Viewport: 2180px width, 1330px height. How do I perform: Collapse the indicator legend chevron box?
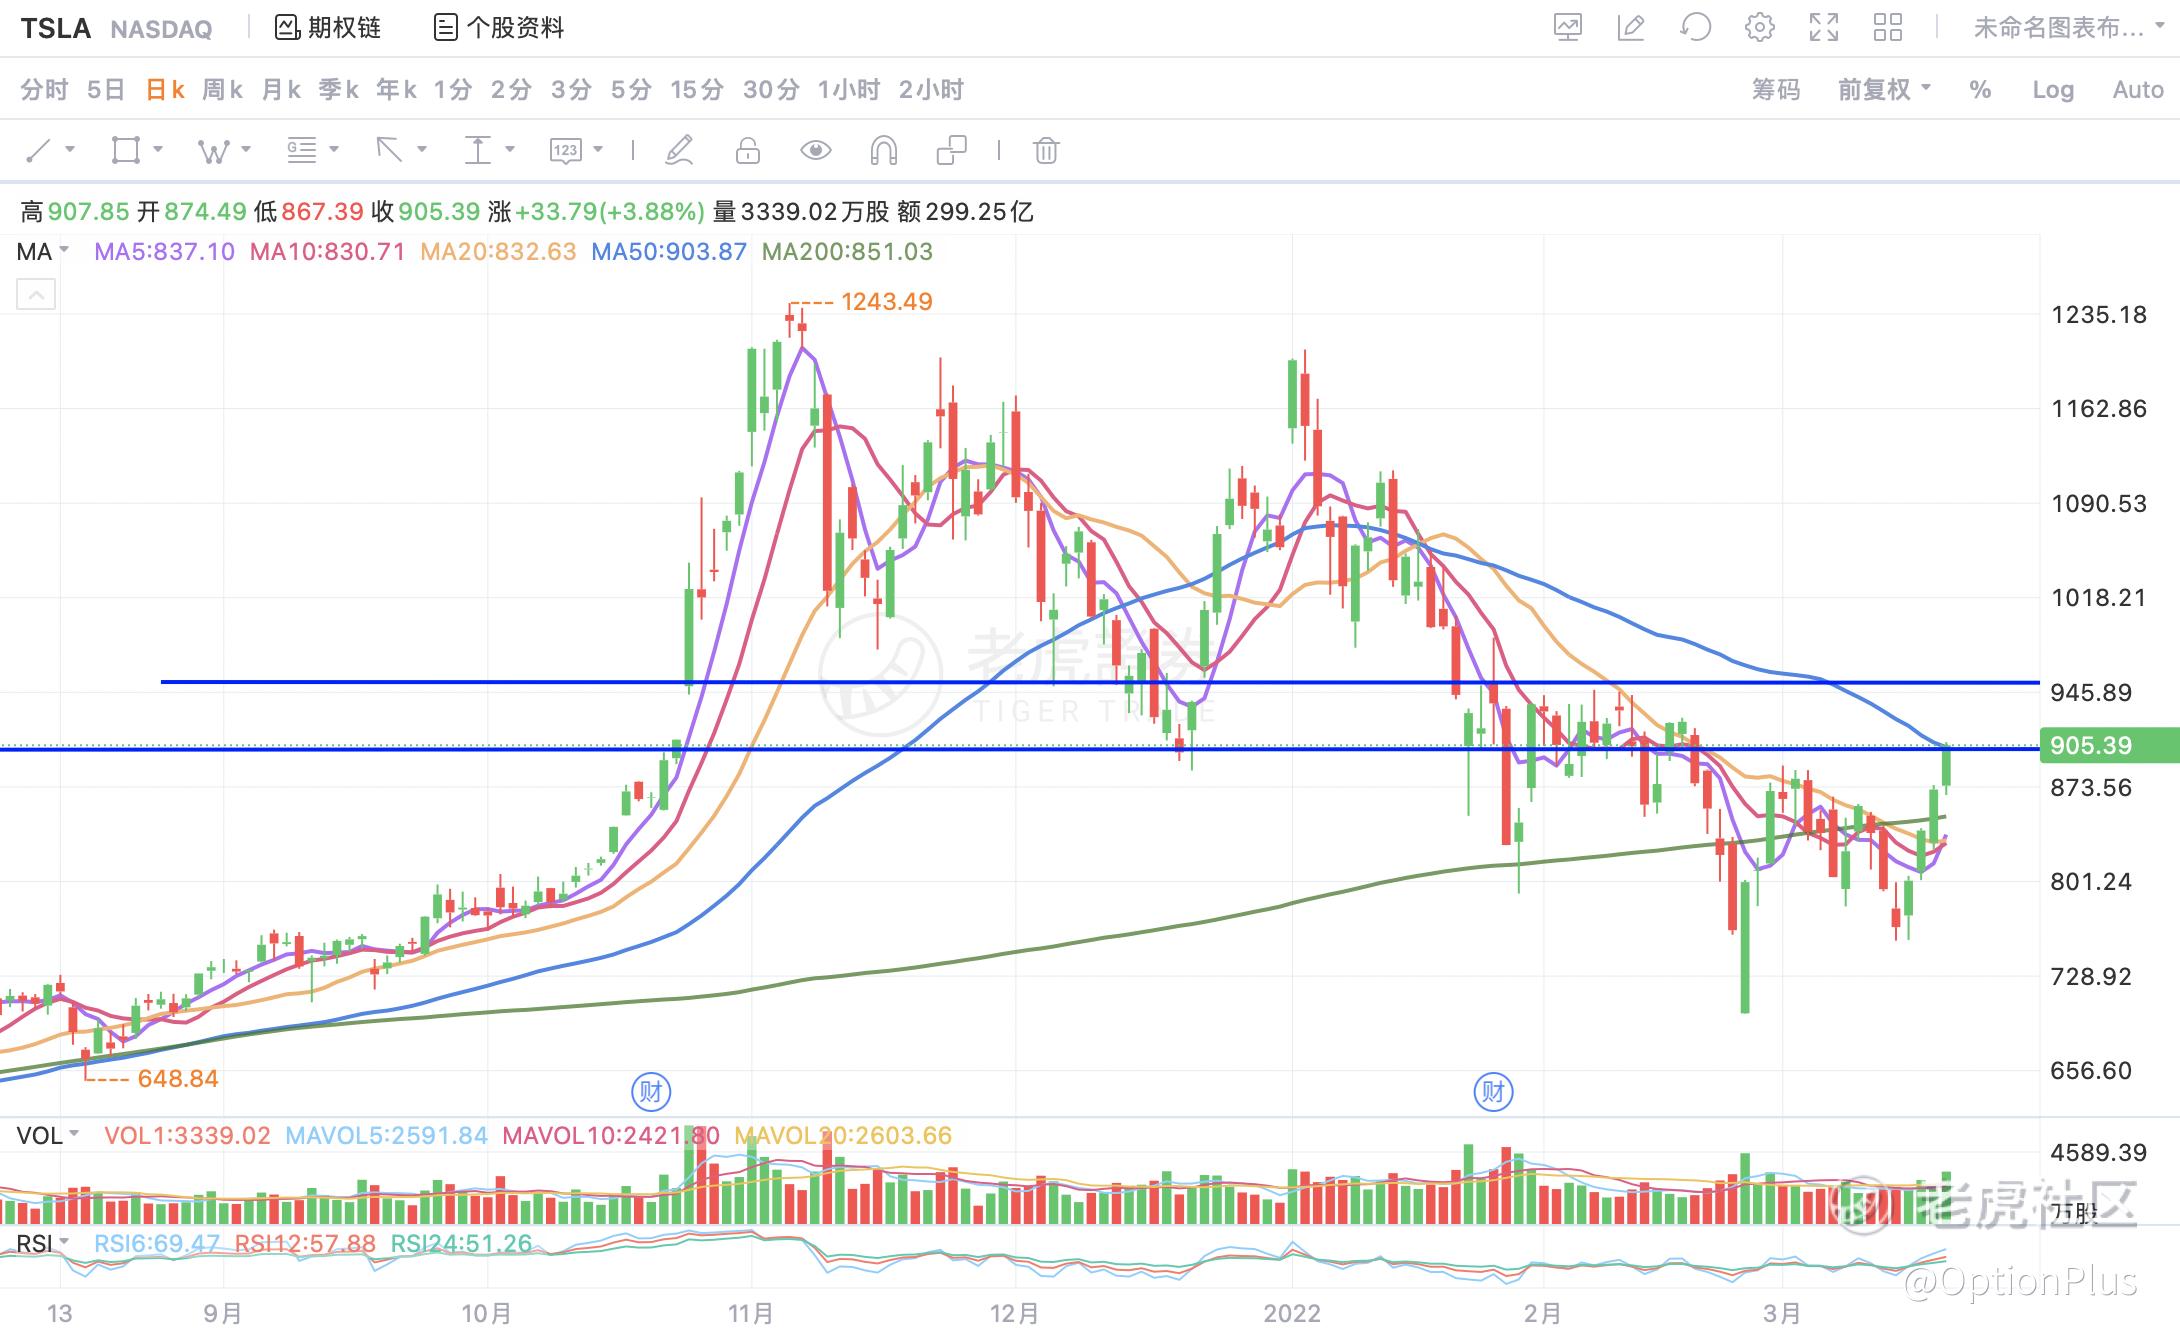point(36,295)
